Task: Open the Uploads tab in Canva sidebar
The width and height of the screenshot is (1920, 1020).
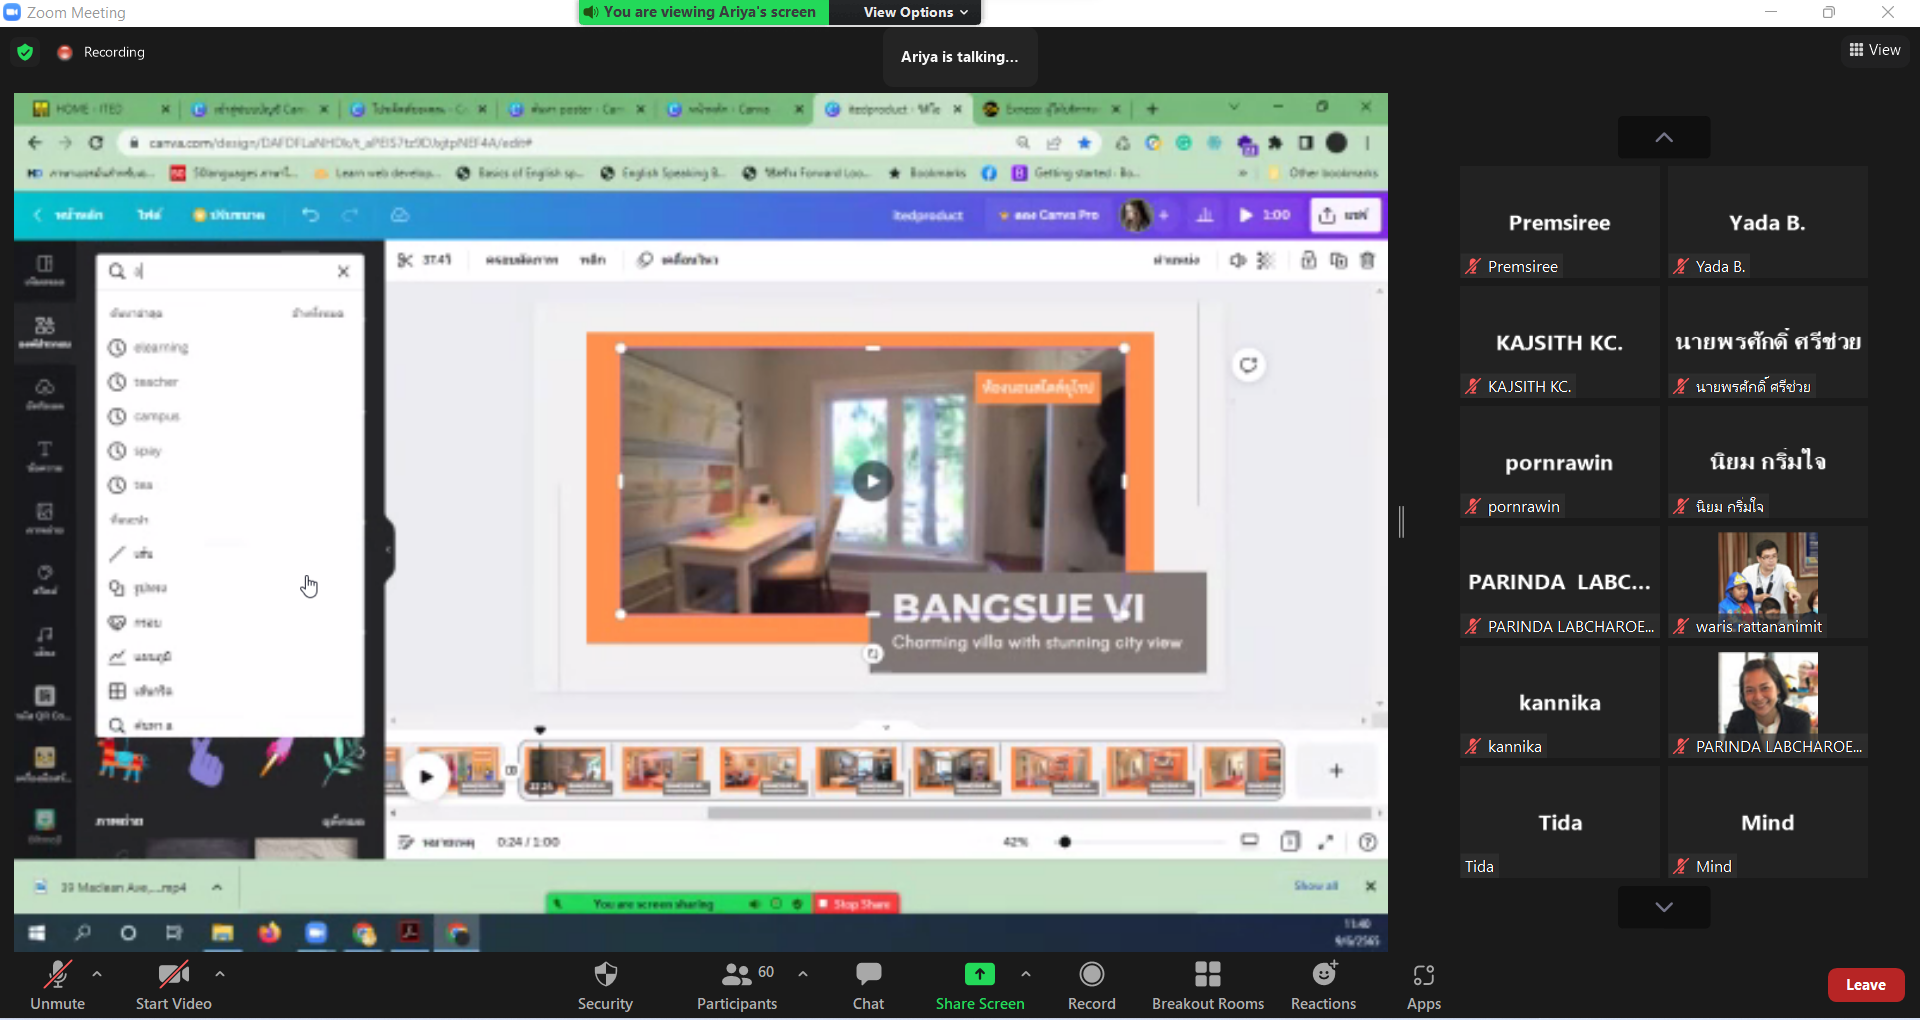Action: 44,394
